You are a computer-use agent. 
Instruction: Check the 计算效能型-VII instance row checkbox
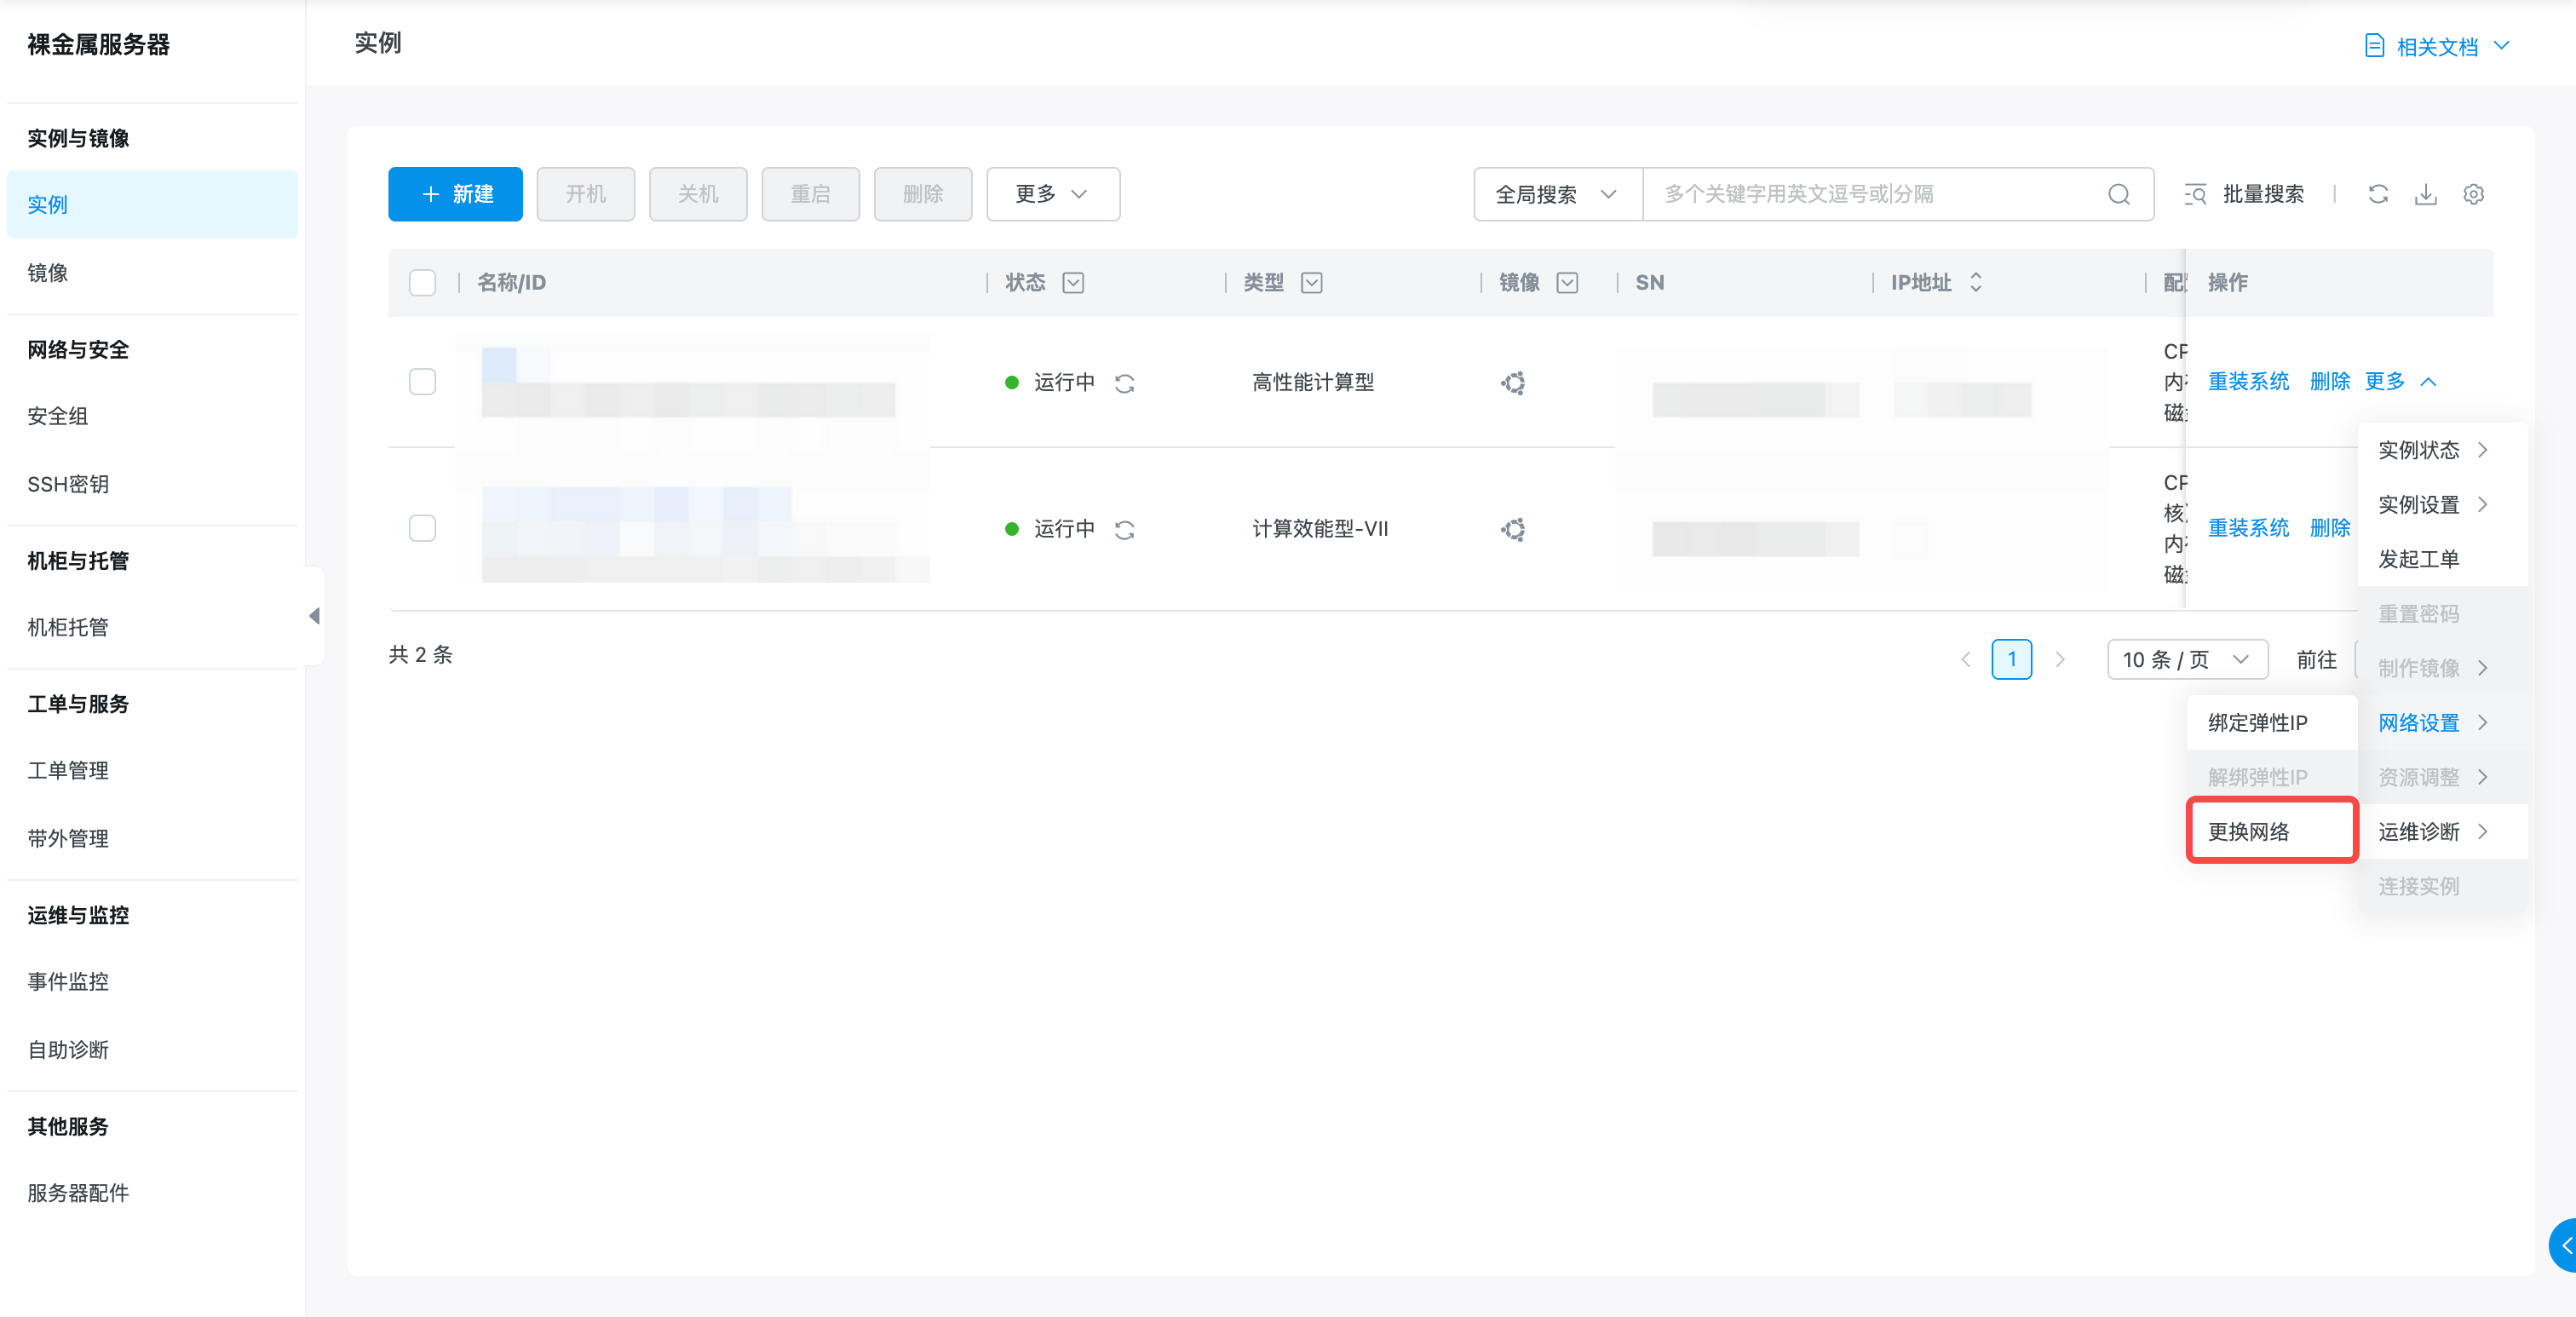tap(422, 528)
